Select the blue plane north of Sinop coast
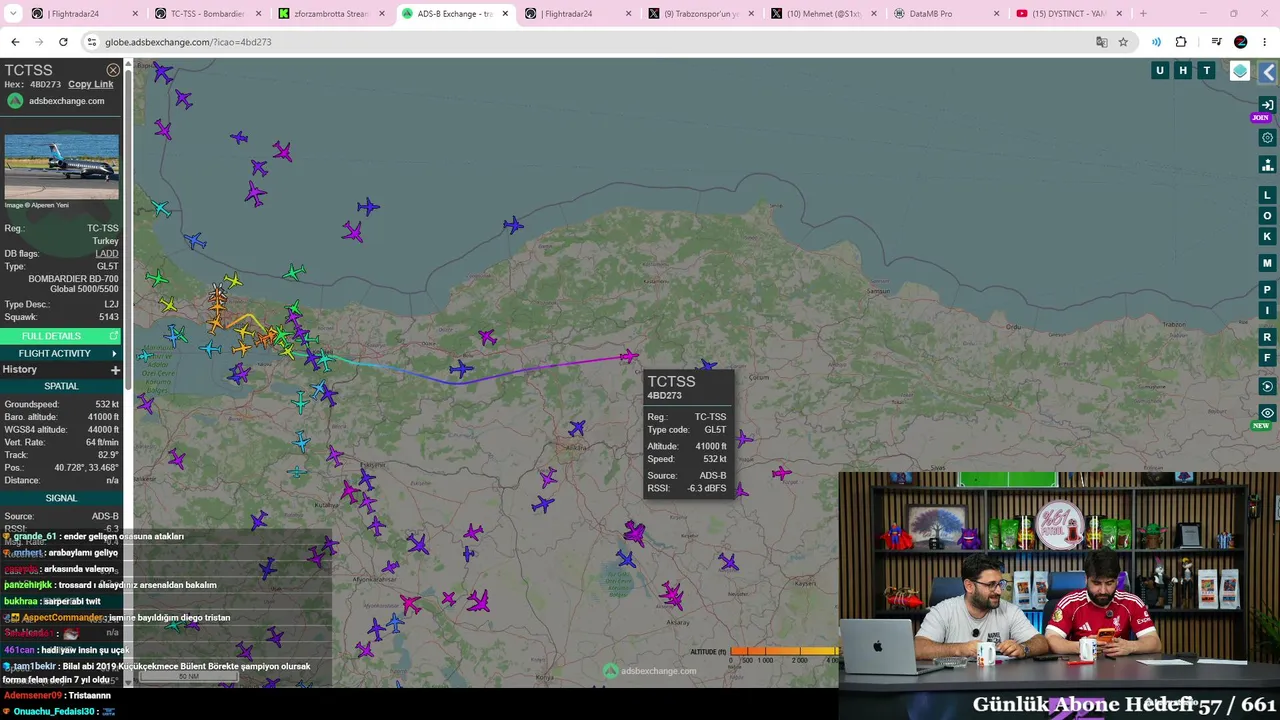This screenshot has width=1280, height=720. pyautogui.click(x=513, y=225)
